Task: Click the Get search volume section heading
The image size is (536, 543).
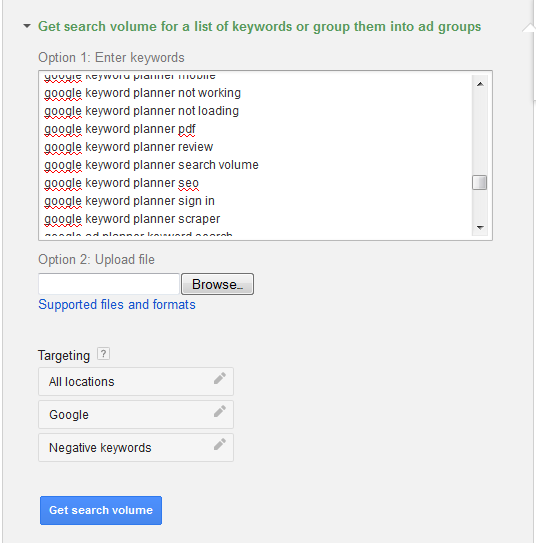Action: pos(259,27)
